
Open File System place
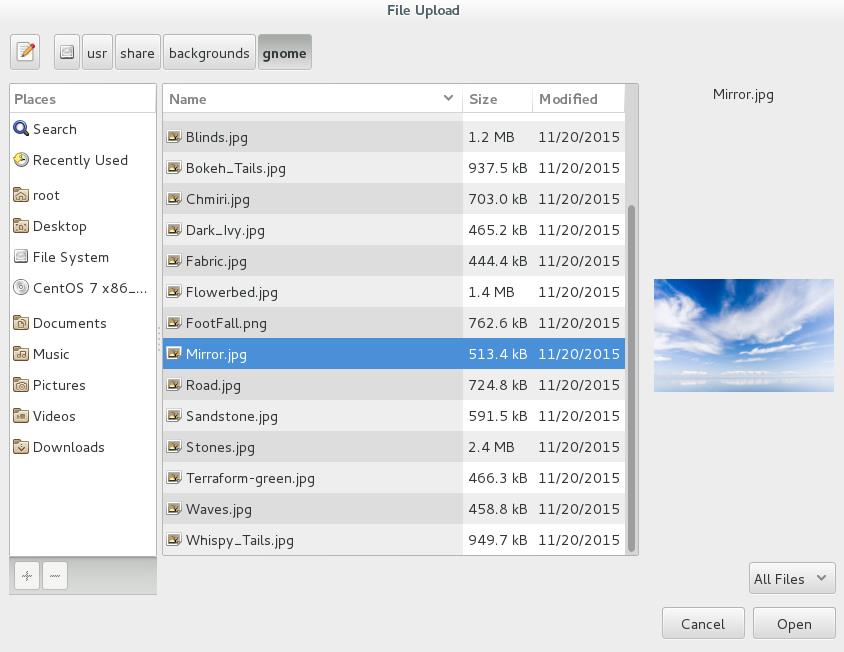tap(83, 257)
